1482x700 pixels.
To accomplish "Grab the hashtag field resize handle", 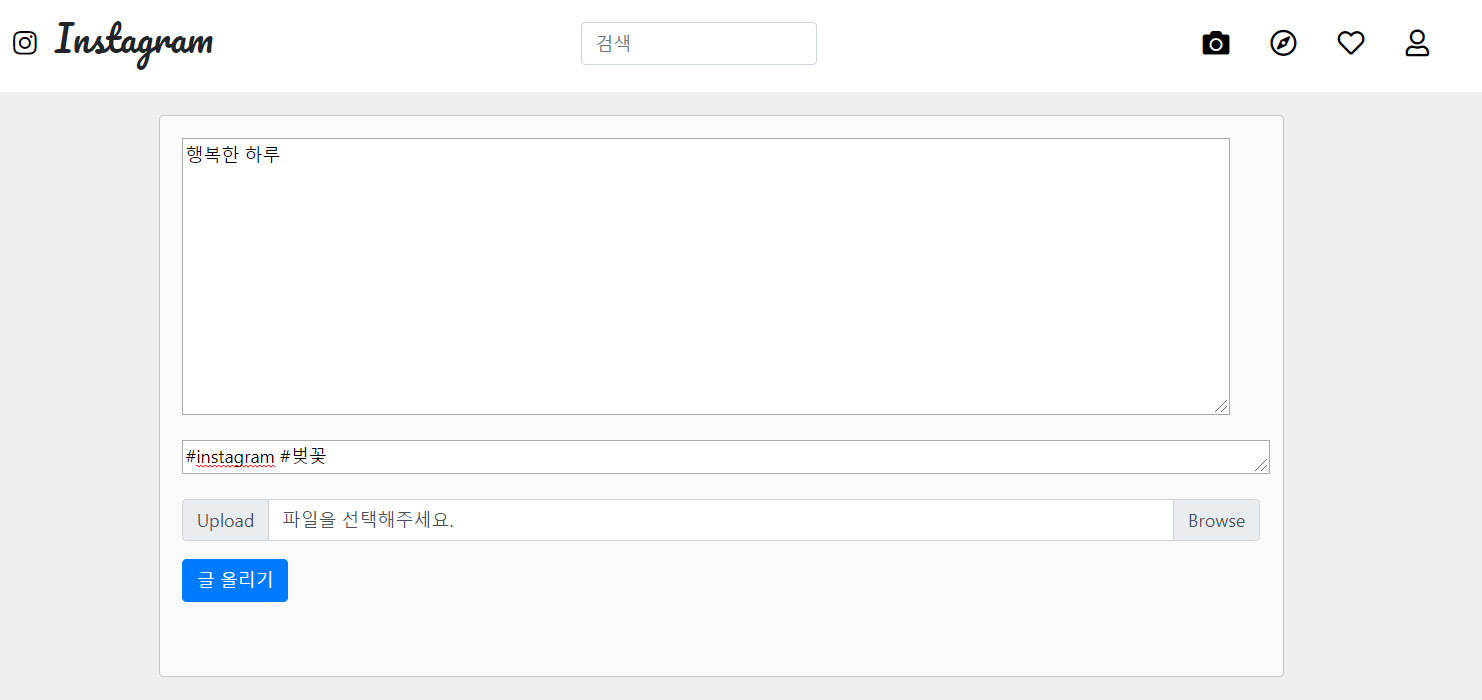I will point(1262,465).
